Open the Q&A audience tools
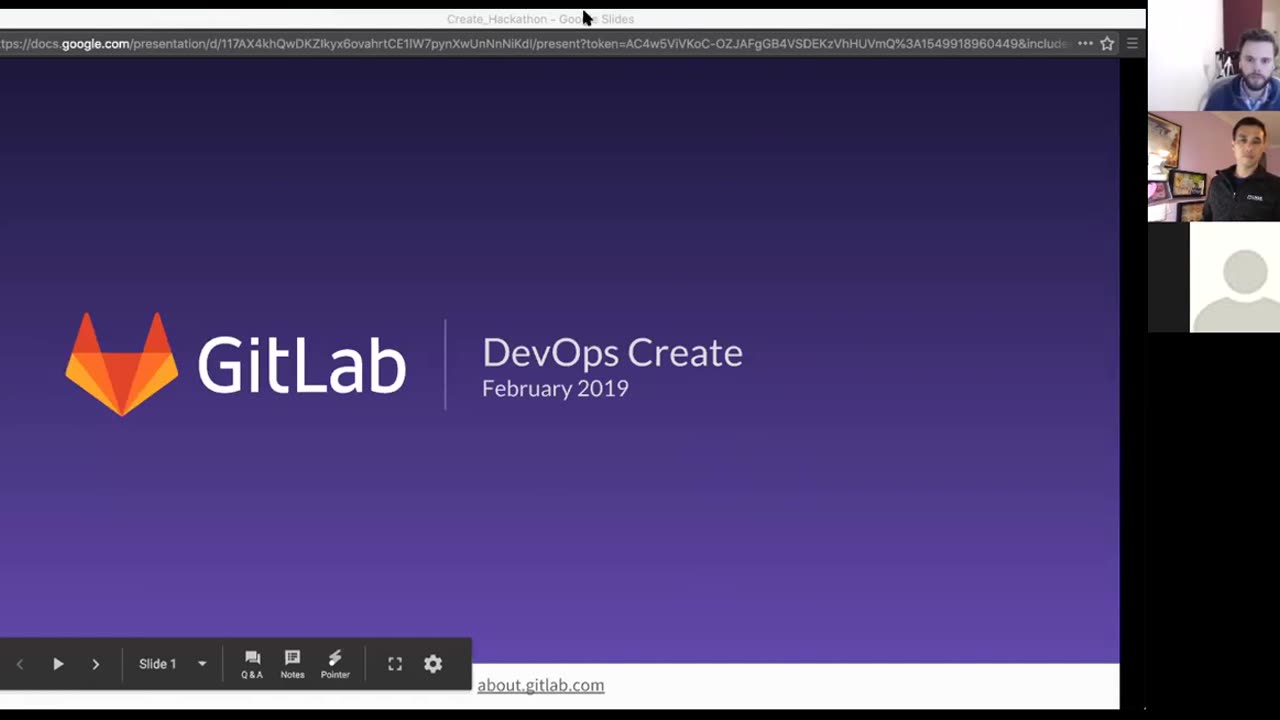The width and height of the screenshot is (1280, 720). point(252,664)
